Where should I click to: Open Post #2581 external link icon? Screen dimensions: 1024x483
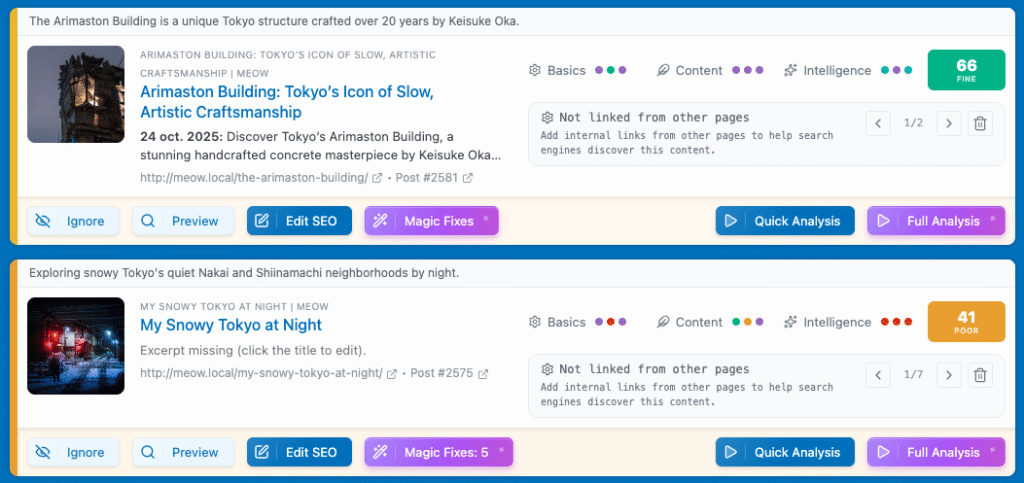point(467,179)
